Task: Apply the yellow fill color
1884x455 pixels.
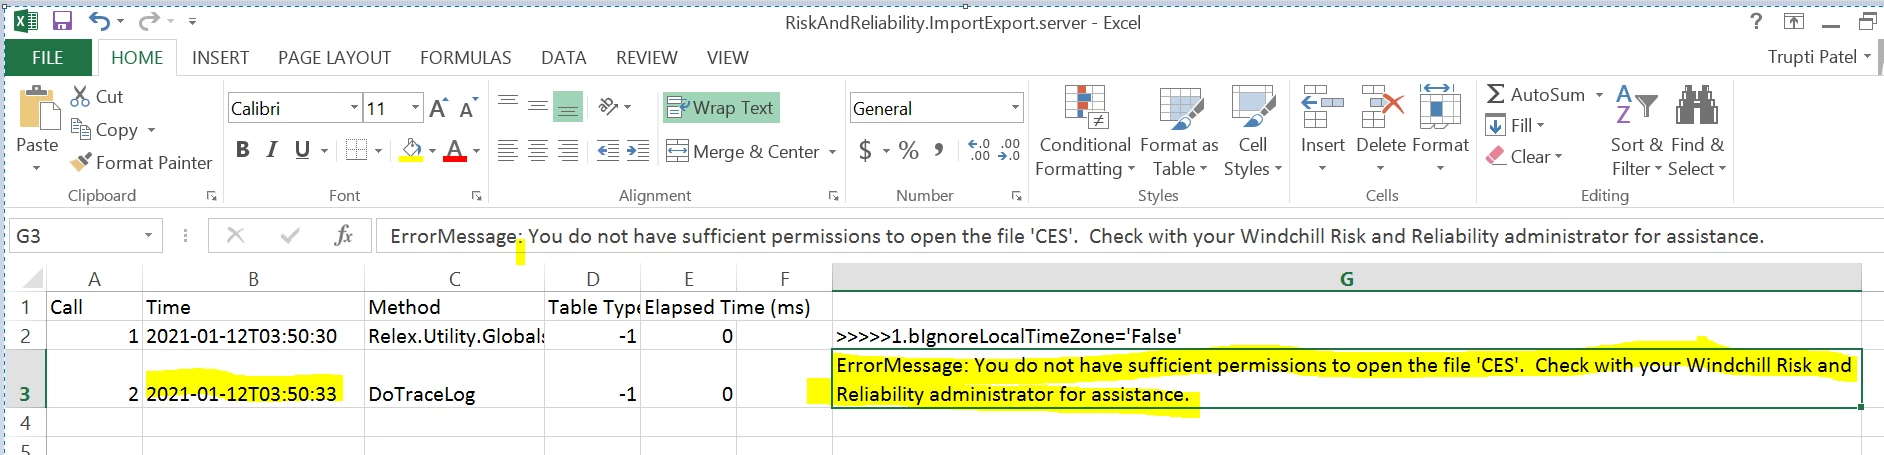Action: click(x=411, y=151)
